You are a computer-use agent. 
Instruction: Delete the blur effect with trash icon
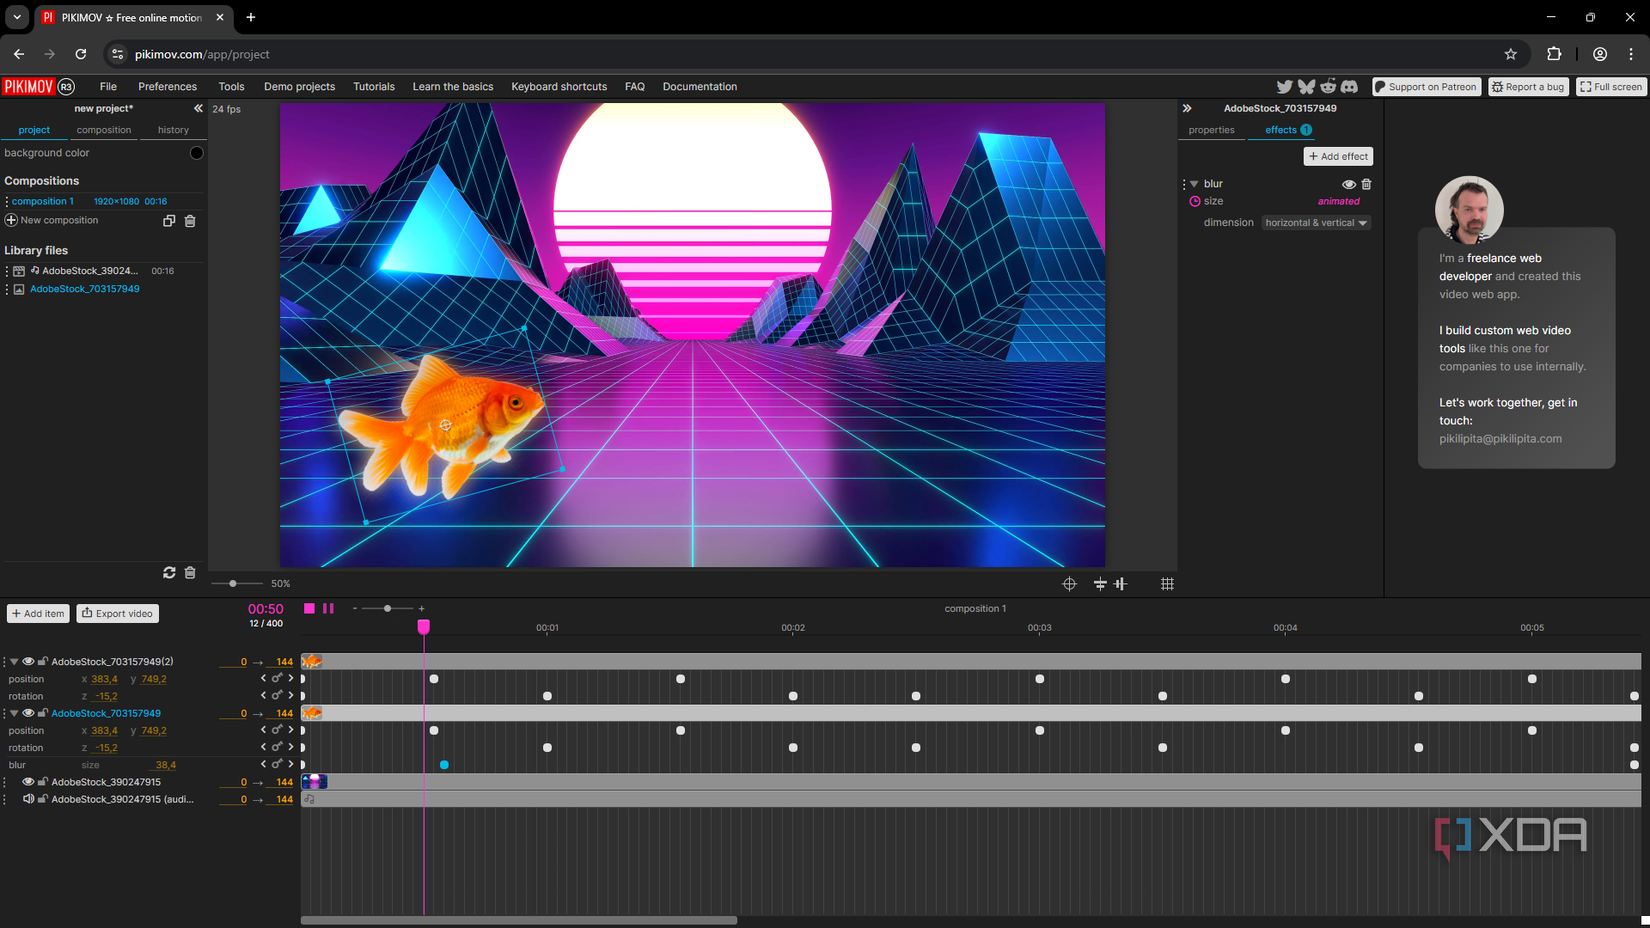[1366, 184]
